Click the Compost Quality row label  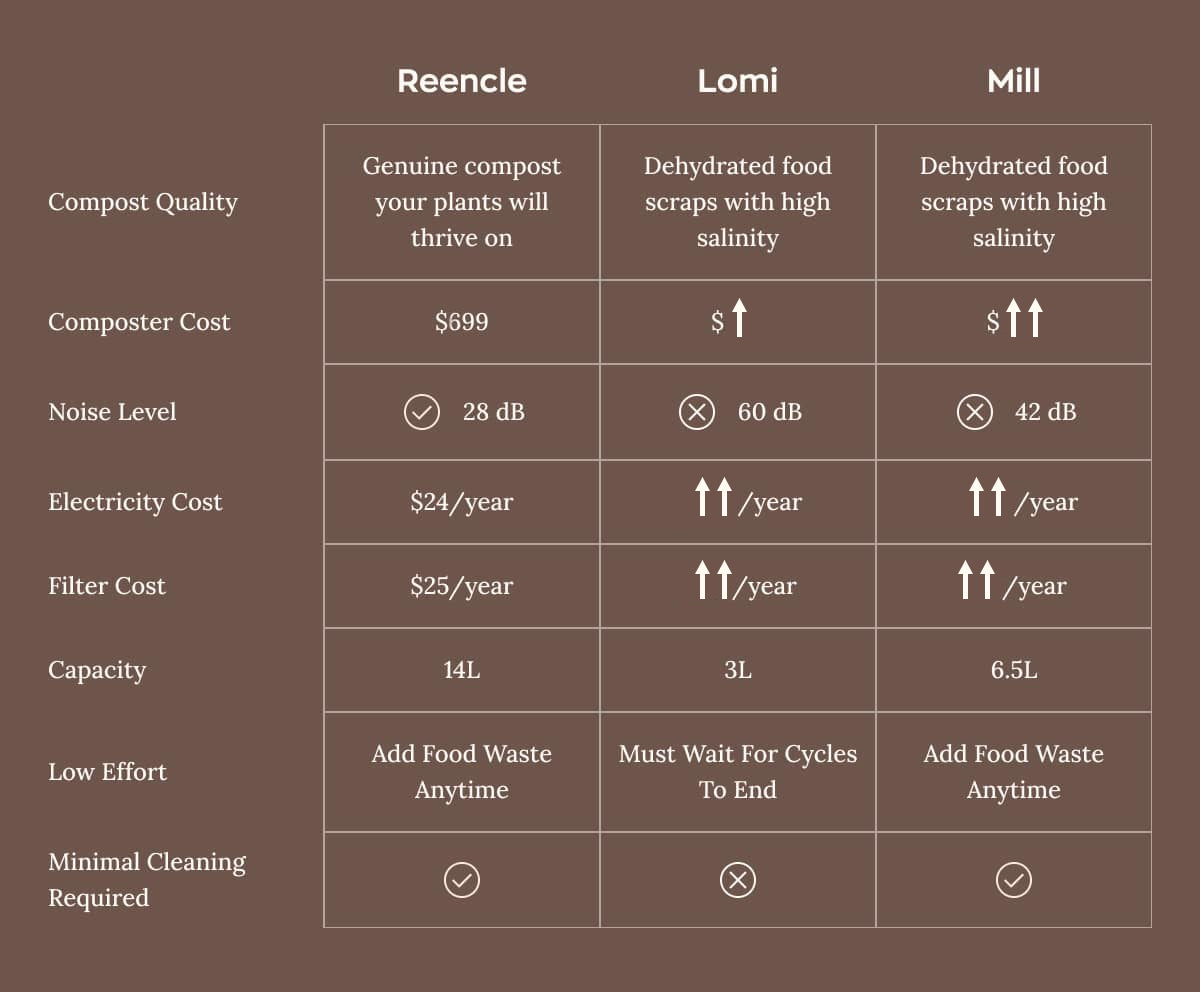click(143, 202)
